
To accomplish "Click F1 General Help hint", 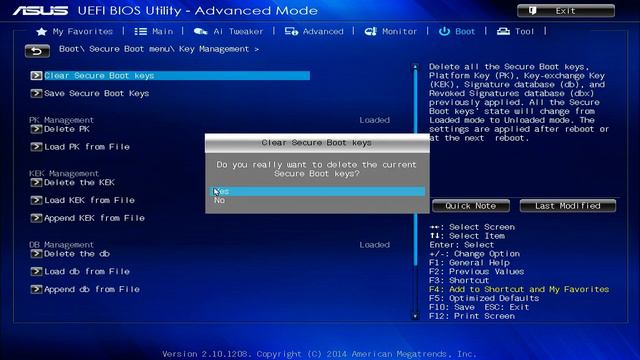I will click(x=469, y=263).
